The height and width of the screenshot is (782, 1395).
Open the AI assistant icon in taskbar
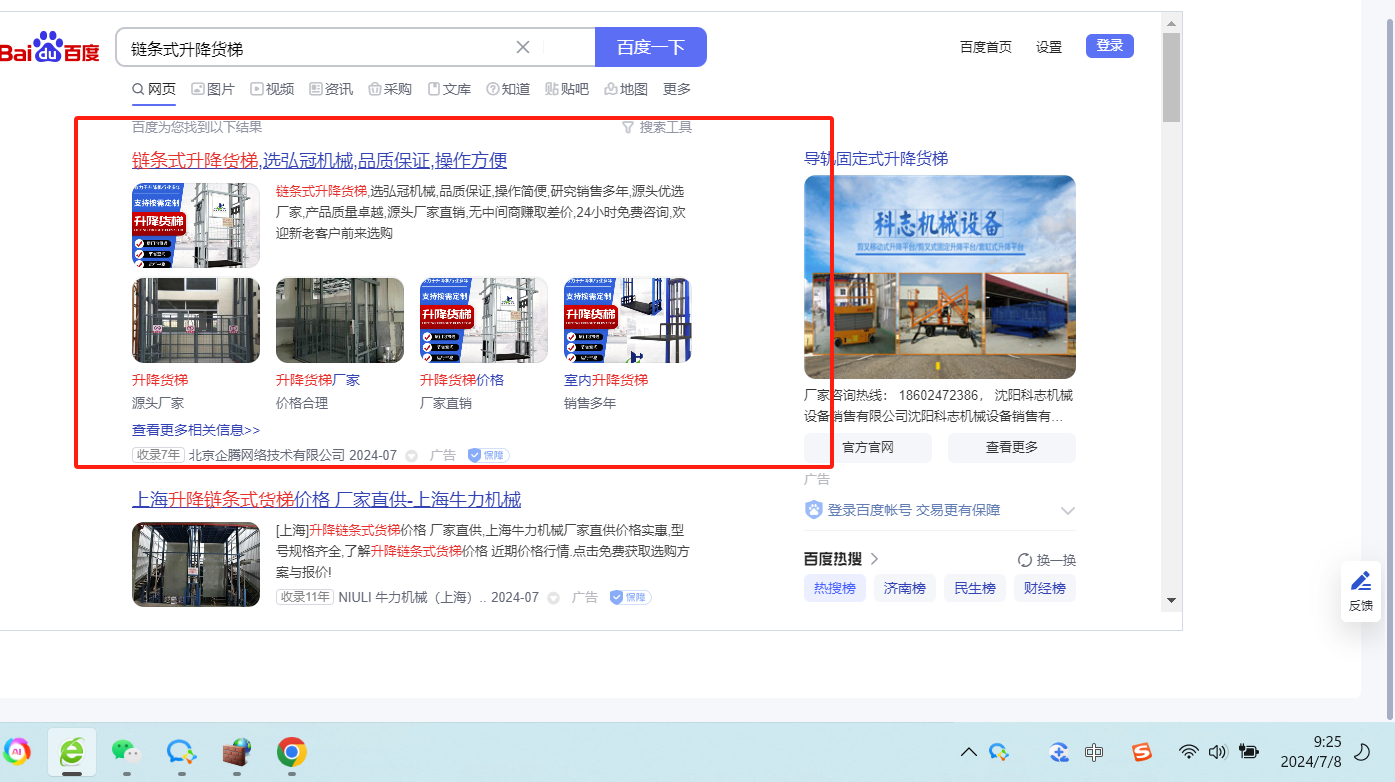pos(17,752)
